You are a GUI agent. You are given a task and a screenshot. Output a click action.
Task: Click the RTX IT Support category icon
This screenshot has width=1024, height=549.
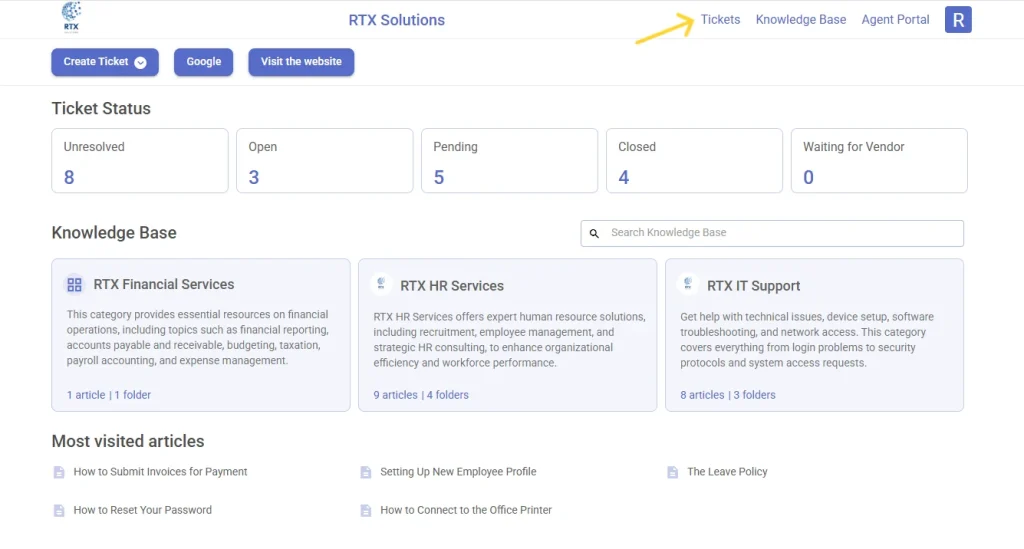coord(688,283)
